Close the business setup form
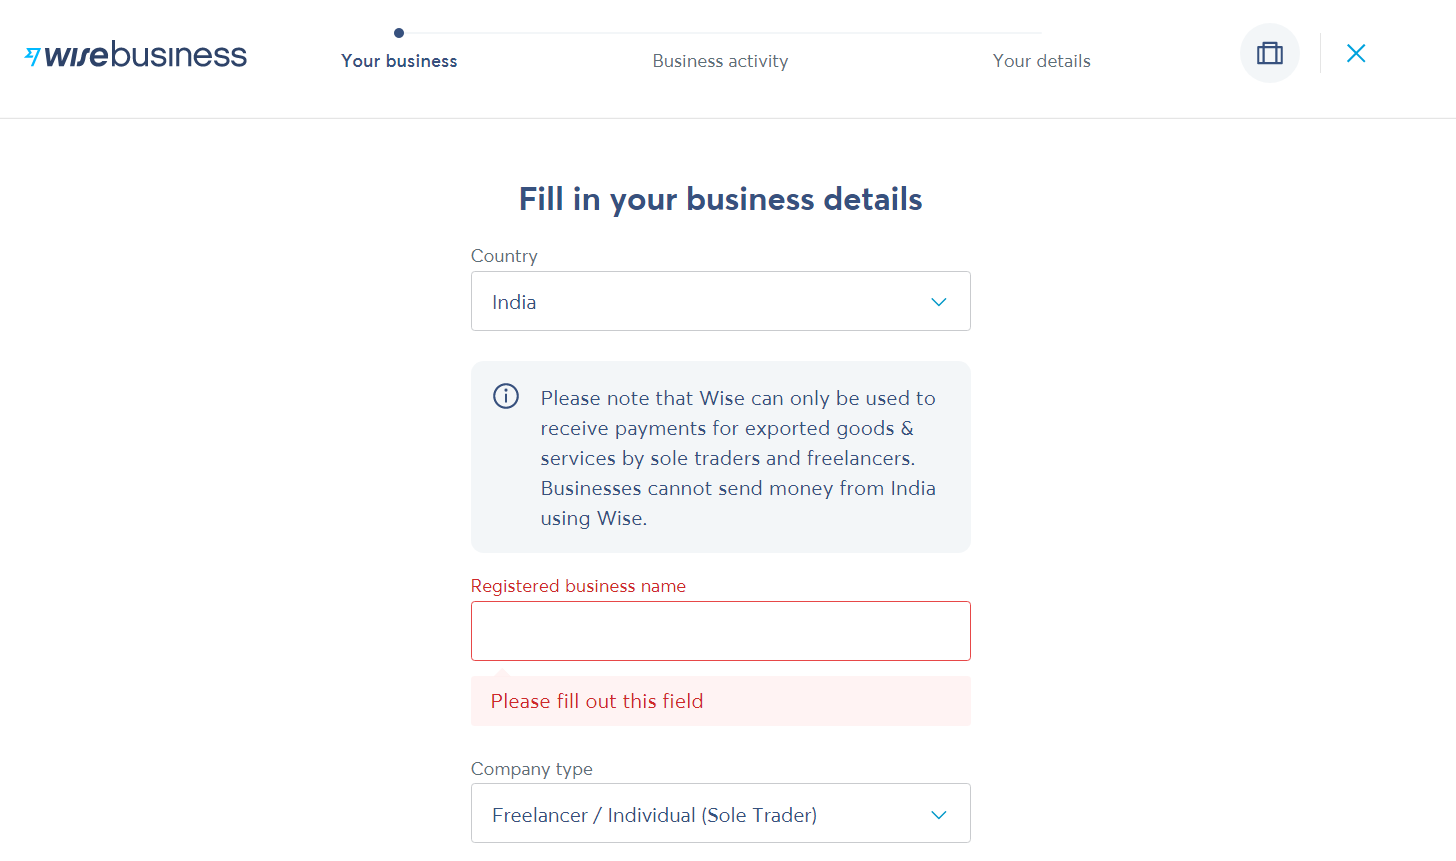 tap(1356, 53)
